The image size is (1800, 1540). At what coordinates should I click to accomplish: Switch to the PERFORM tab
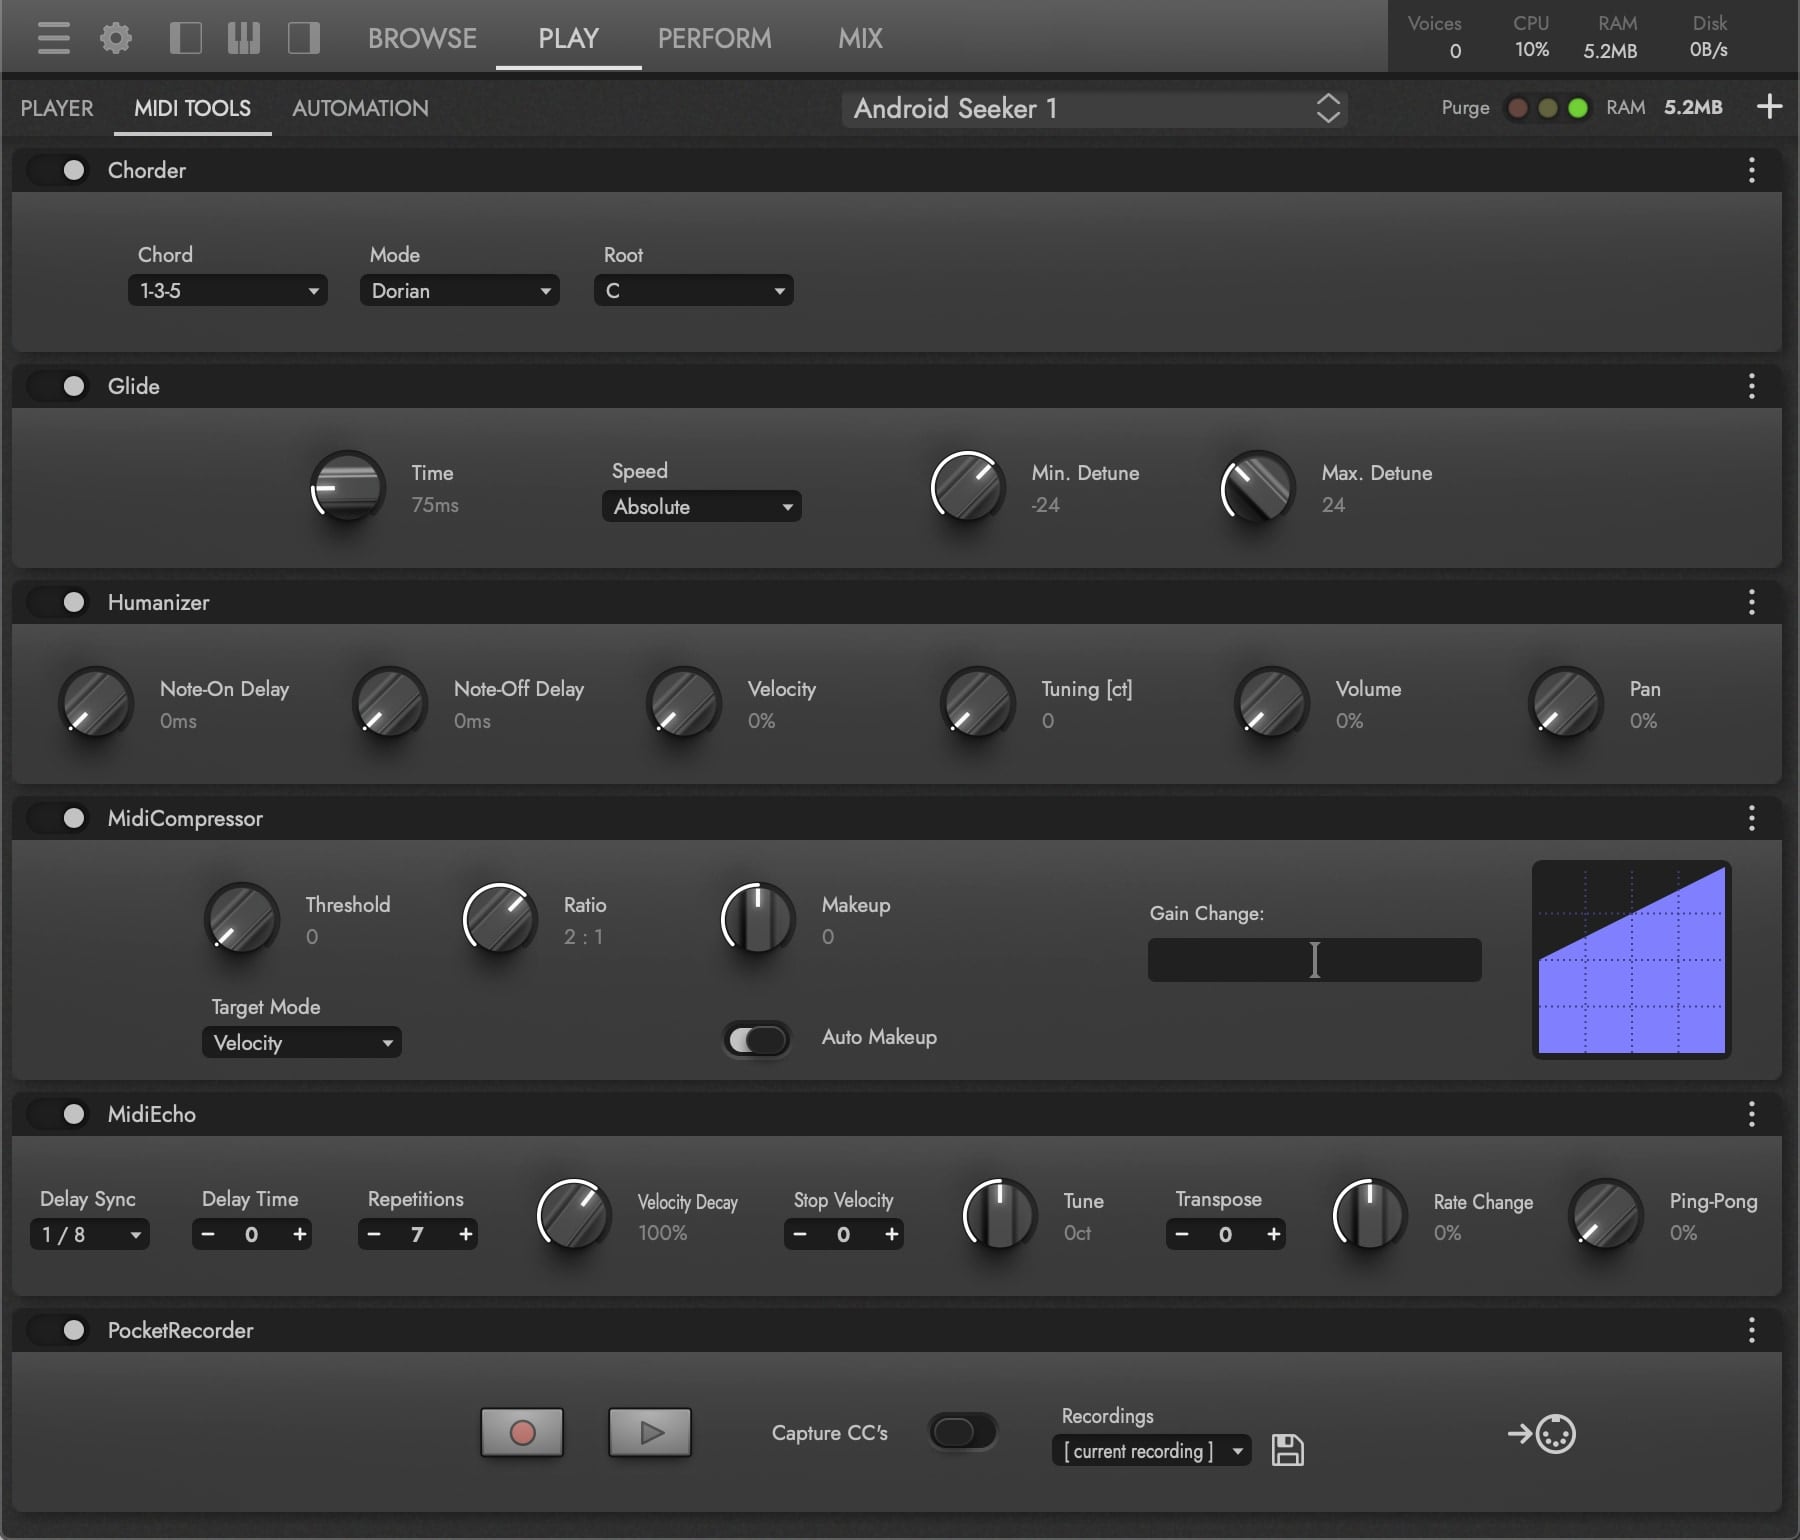714,38
